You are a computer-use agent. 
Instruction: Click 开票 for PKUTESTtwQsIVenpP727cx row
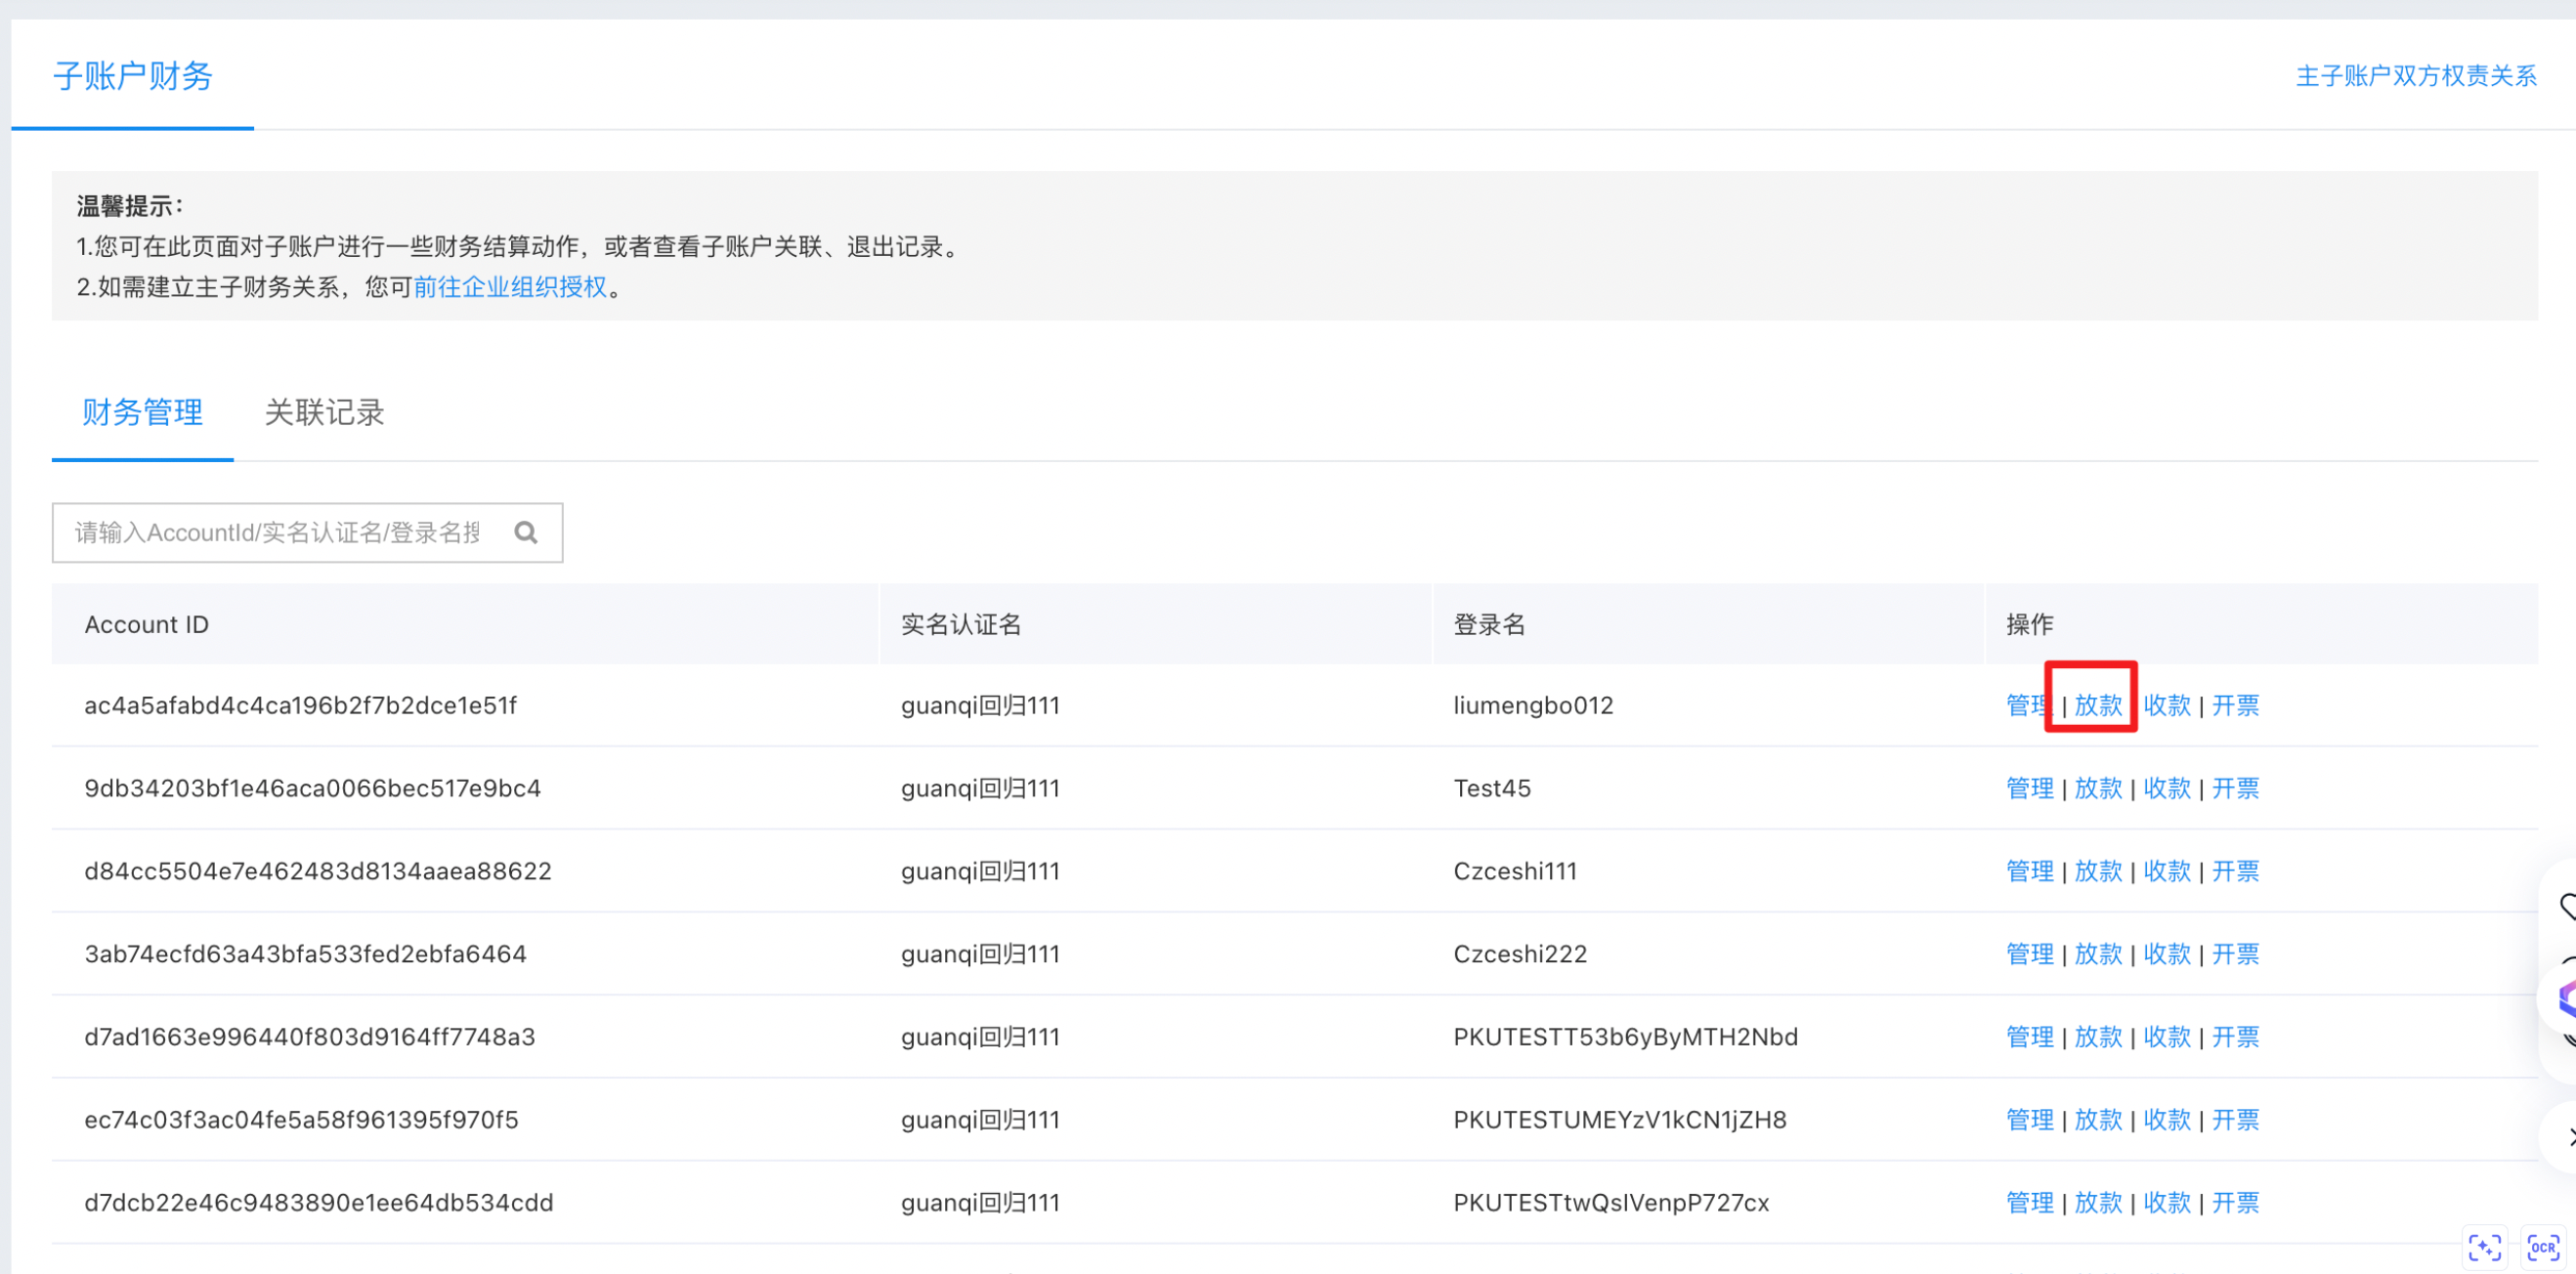[x=2235, y=1204]
